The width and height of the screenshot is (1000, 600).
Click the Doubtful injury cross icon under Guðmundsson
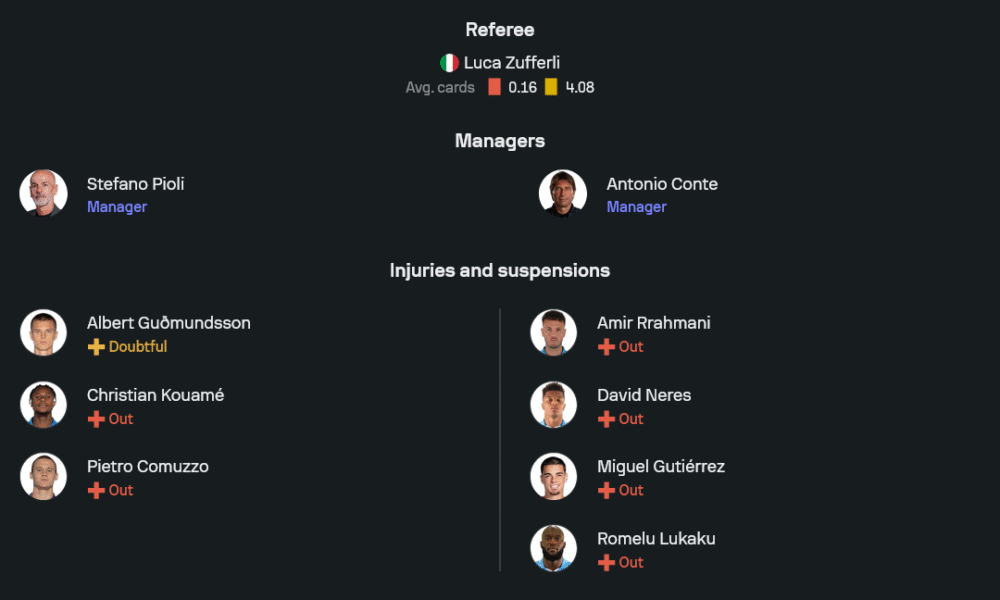coord(96,347)
